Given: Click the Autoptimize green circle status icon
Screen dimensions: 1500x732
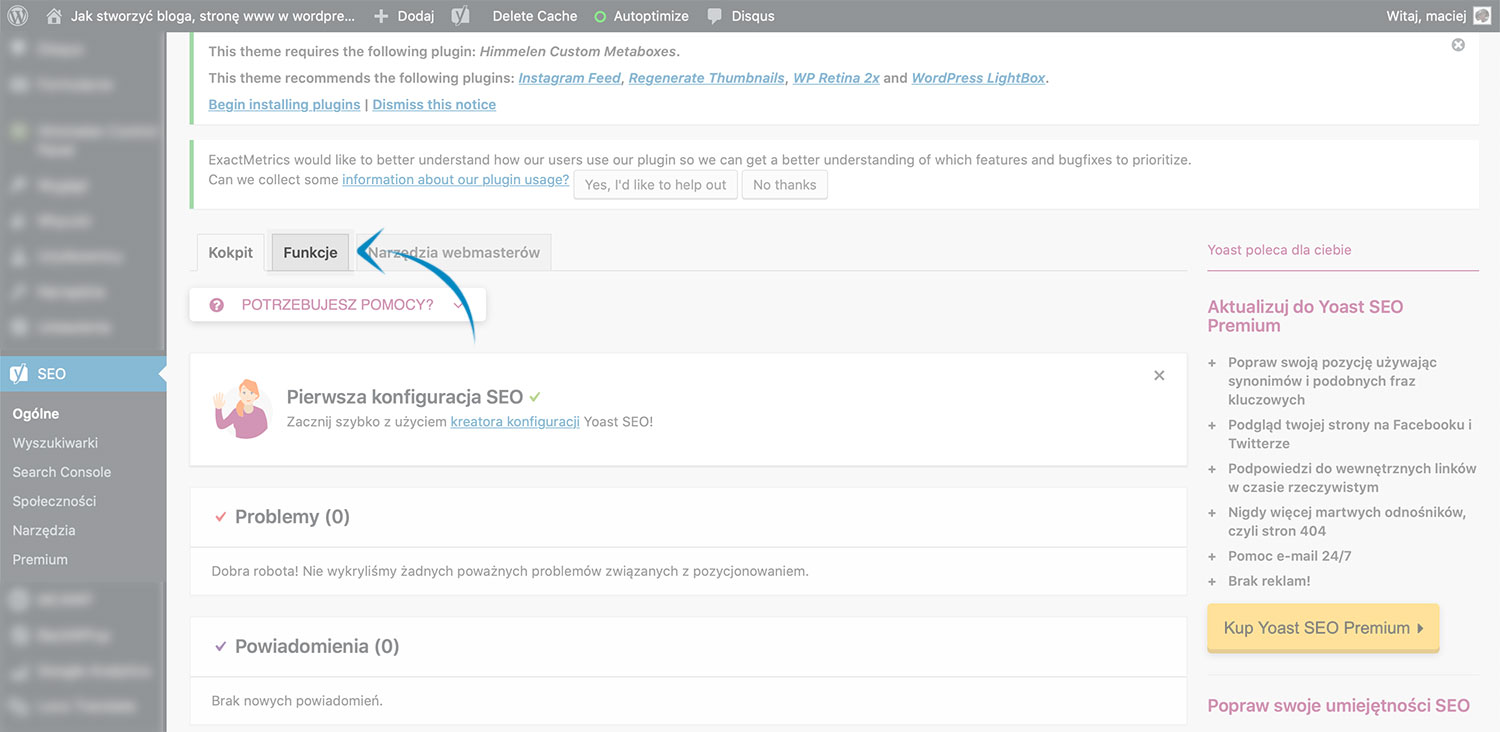Looking at the screenshot, I should tap(600, 17).
